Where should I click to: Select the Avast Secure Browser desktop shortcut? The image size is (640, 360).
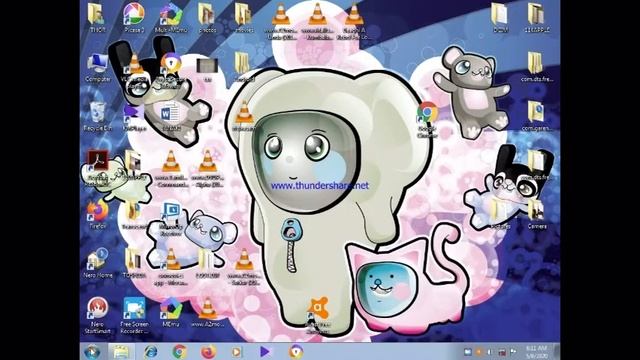pos(171,70)
